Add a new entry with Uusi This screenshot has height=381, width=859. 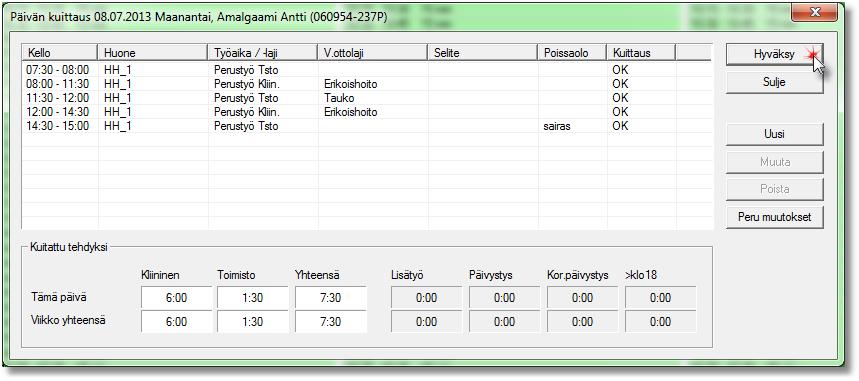click(x=774, y=134)
